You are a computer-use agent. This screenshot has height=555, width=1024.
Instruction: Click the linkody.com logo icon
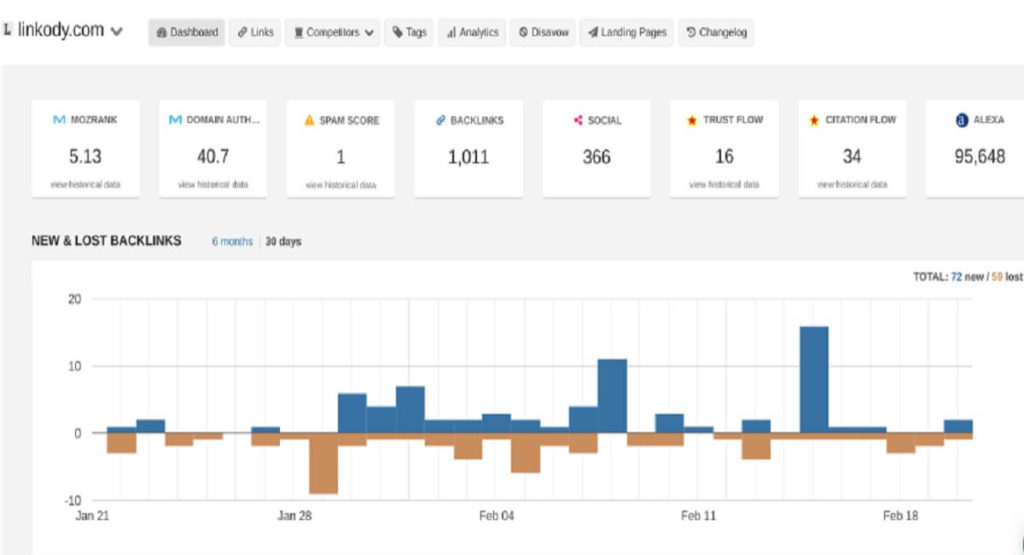pos(7,29)
